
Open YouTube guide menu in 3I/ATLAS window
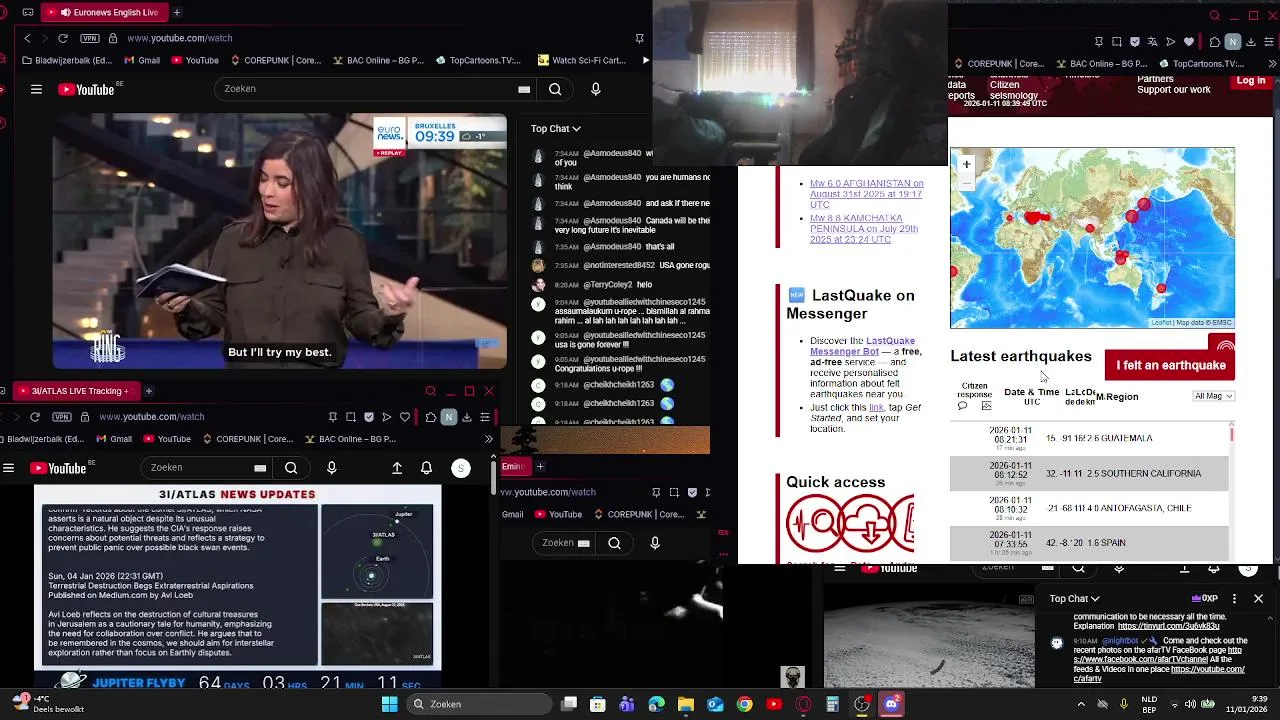[x=8, y=468]
